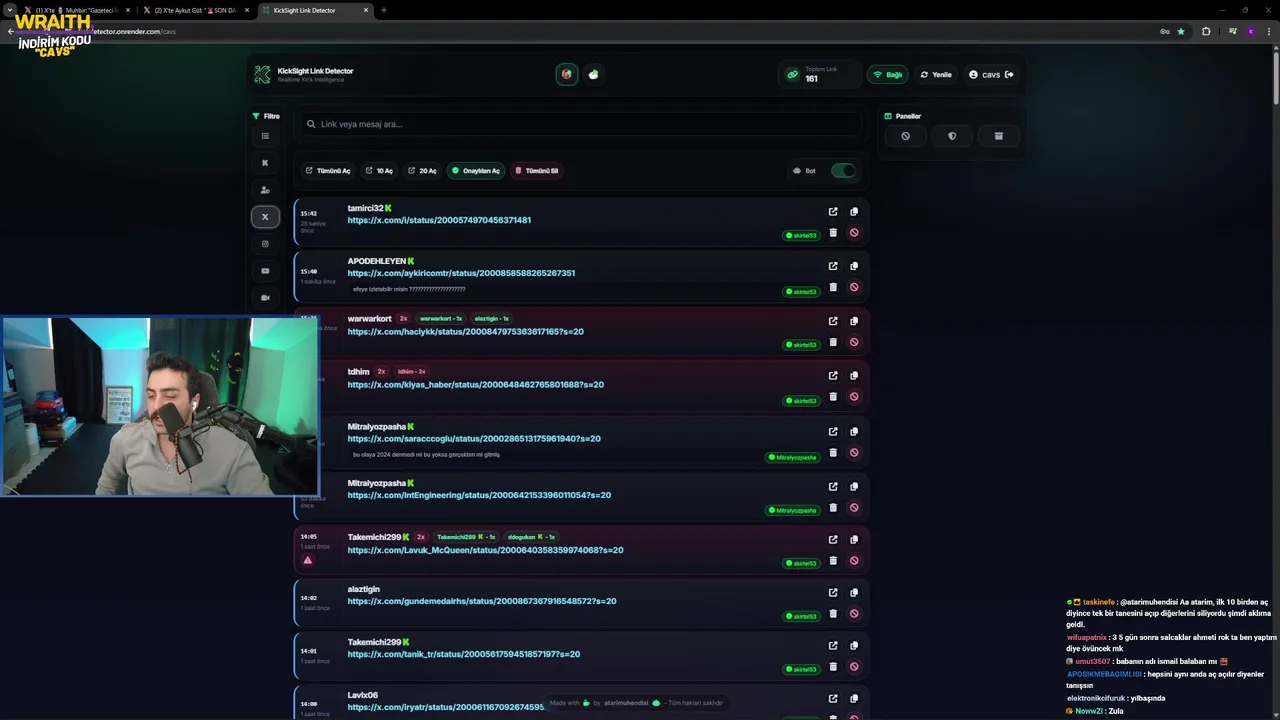Click the 10 Aç button
The image size is (1280, 720).
point(379,171)
